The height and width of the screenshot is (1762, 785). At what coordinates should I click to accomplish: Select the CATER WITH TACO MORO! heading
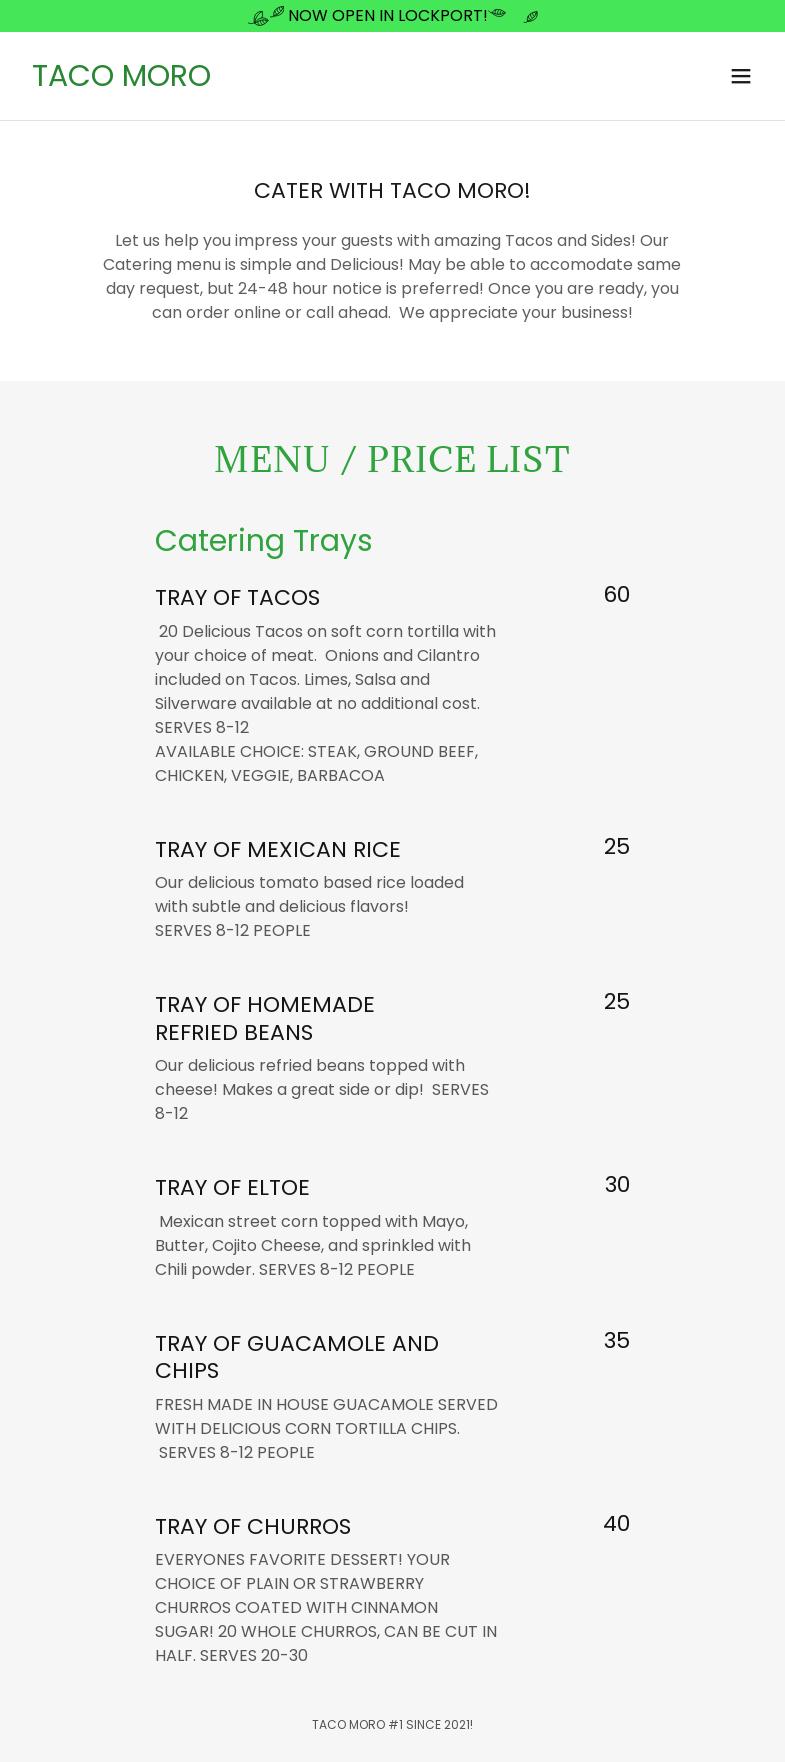click(x=392, y=190)
